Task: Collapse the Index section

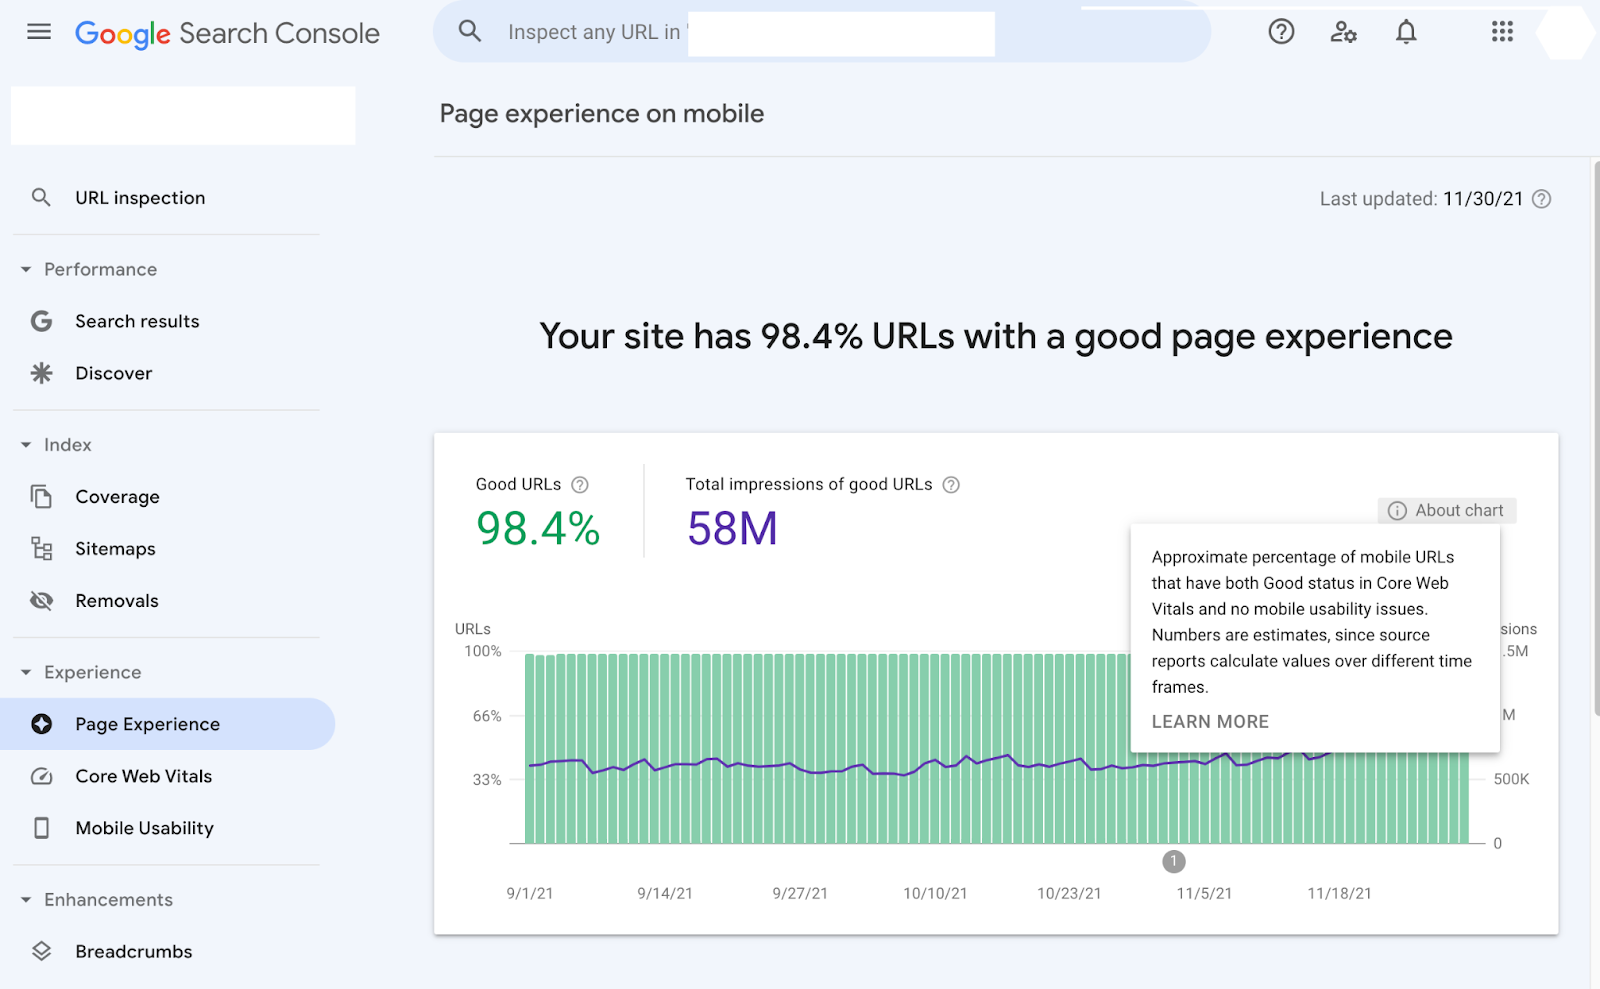Action: tap(26, 445)
